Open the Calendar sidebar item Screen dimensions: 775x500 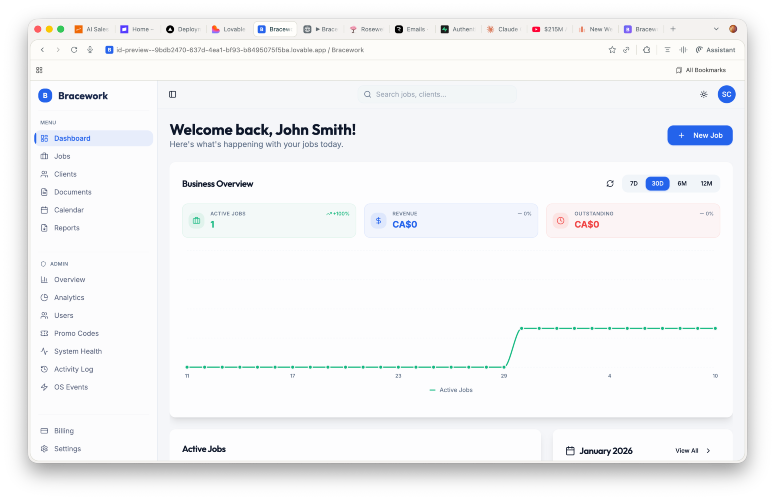[93, 210]
